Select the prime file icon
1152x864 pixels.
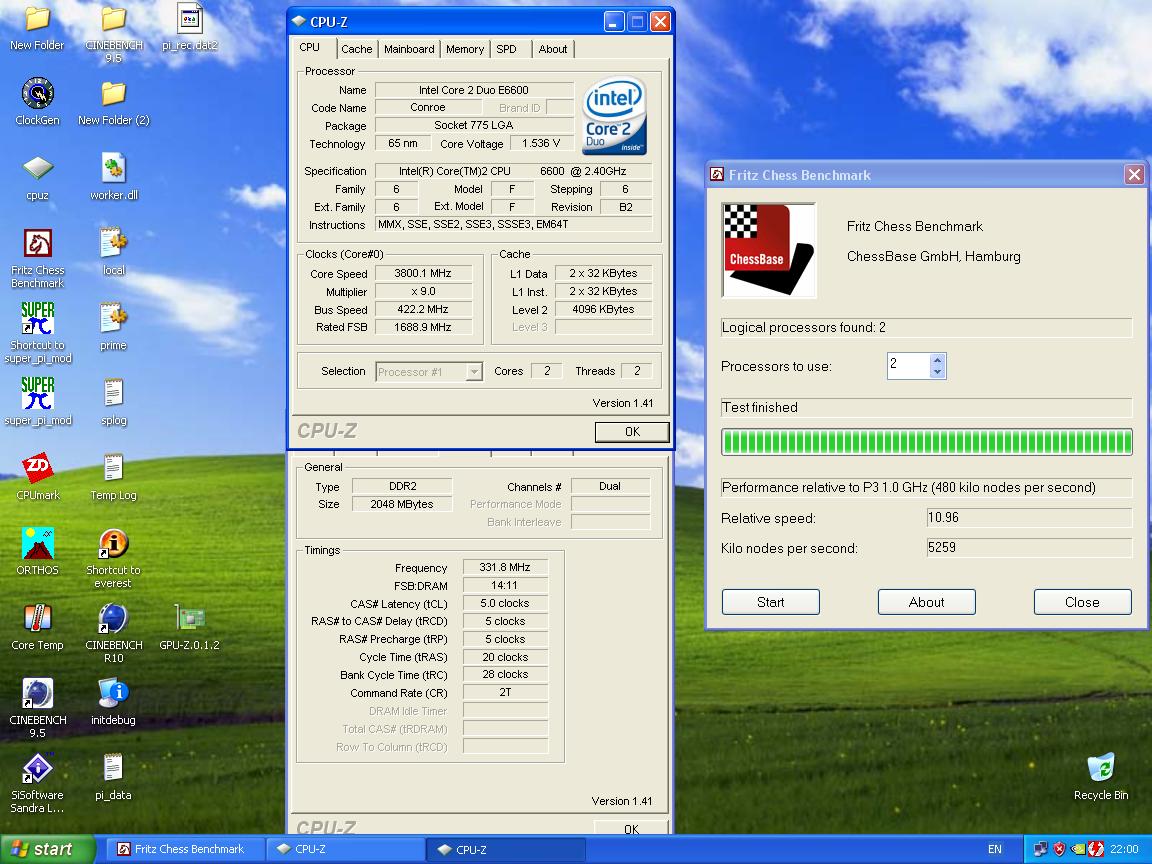(x=113, y=327)
